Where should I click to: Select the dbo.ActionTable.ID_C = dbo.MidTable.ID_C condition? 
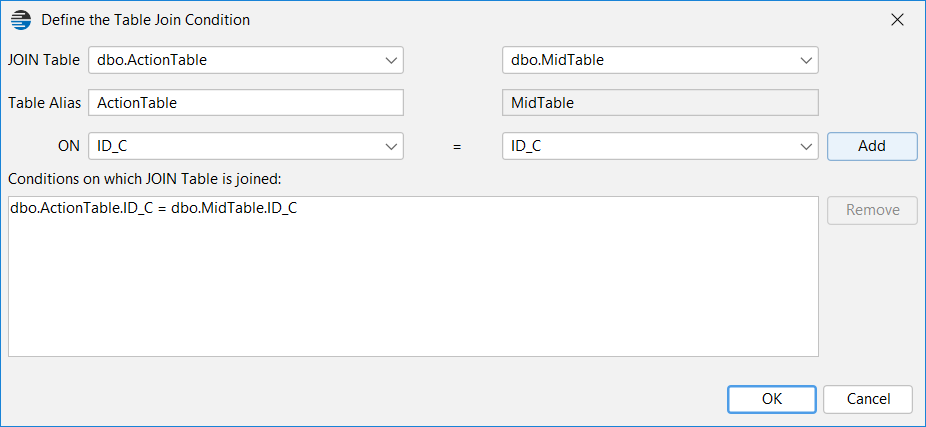point(154,209)
